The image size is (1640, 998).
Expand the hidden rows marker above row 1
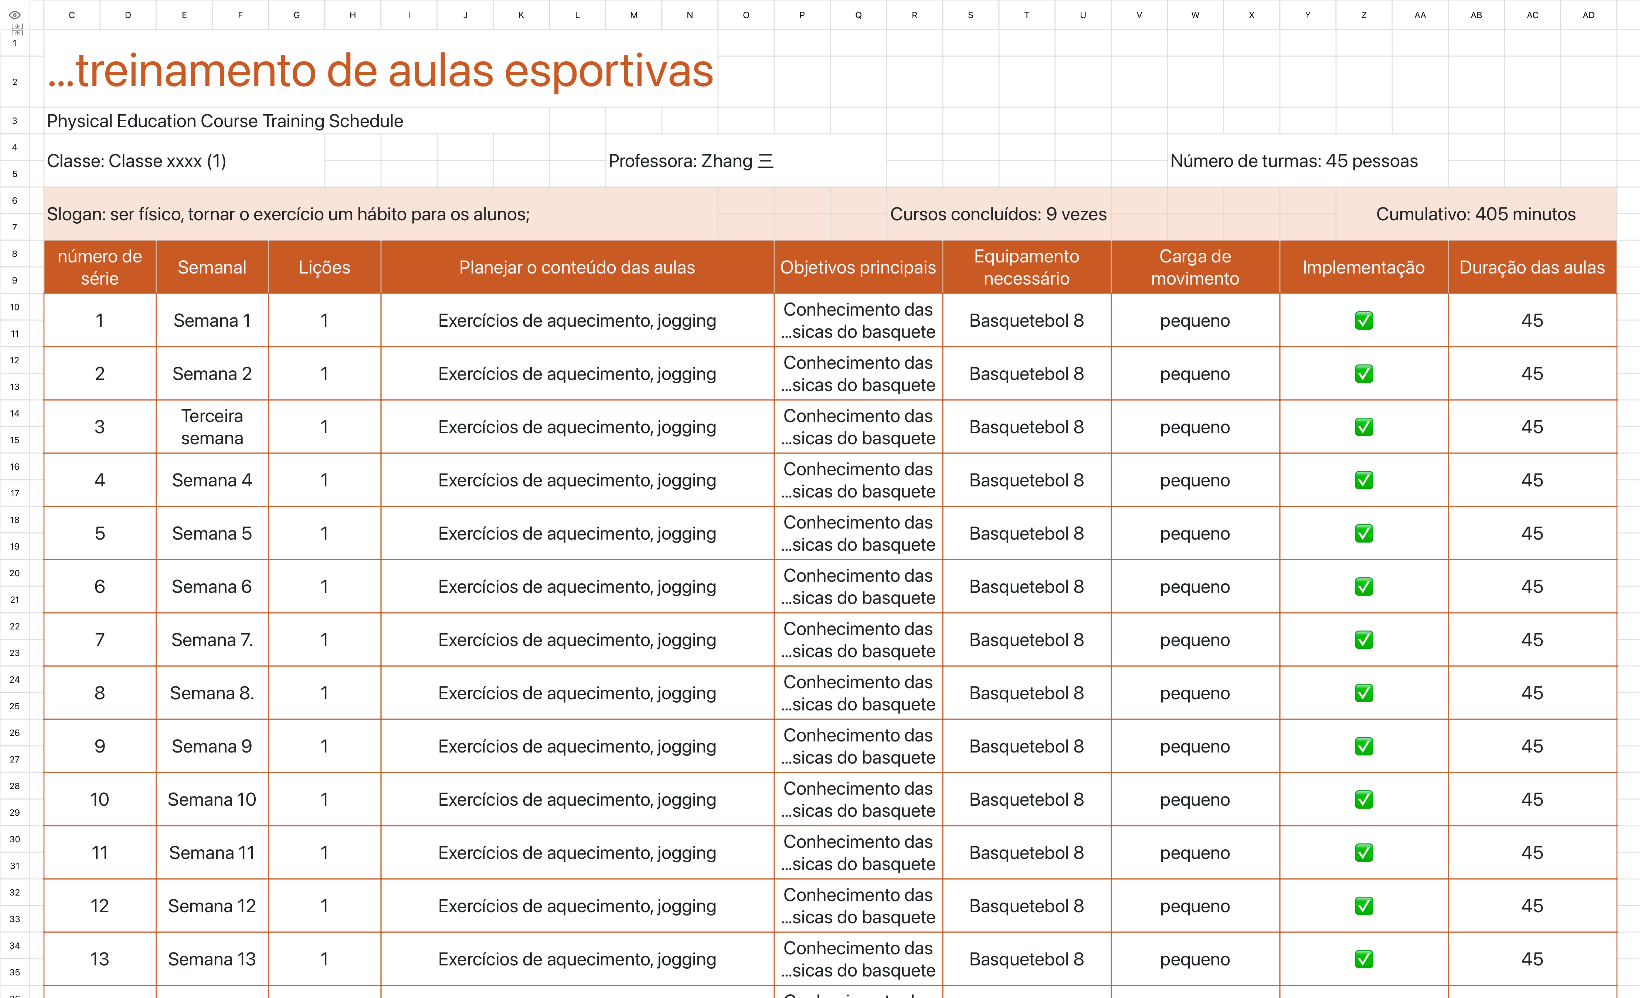pos(15,30)
